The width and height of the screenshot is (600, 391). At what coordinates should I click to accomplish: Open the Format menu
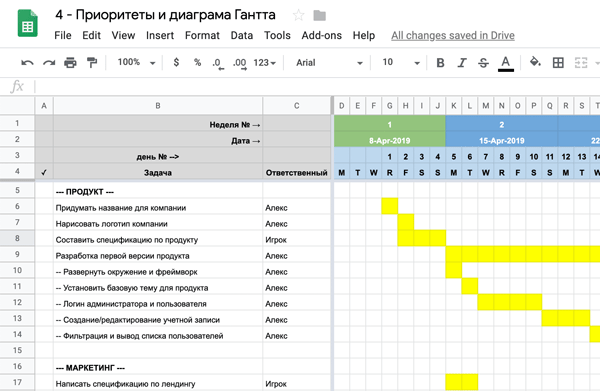[202, 36]
